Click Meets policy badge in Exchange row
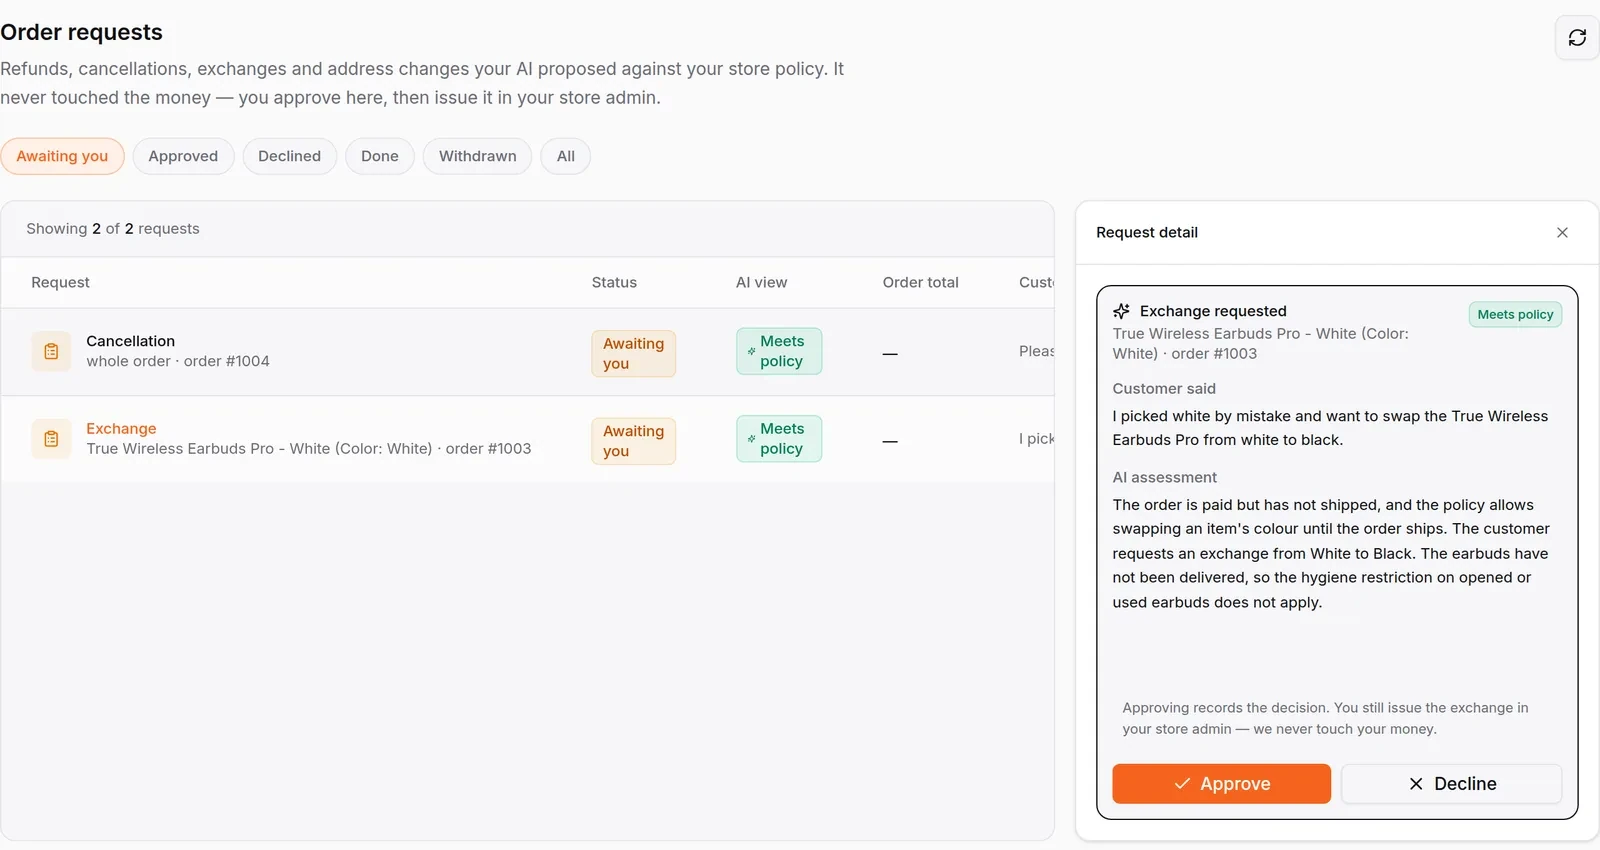The height and width of the screenshot is (850, 1600). [779, 439]
